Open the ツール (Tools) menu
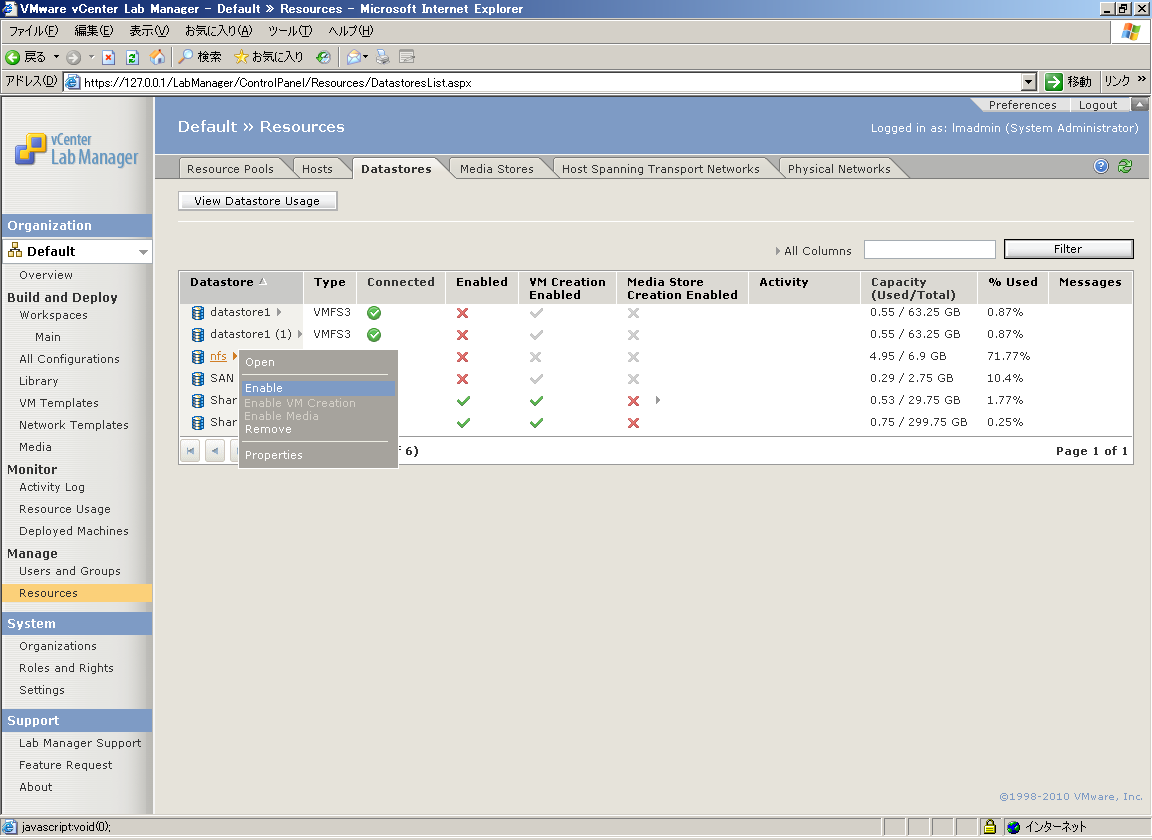Screen dimensions: 1152x840 (289, 31)
